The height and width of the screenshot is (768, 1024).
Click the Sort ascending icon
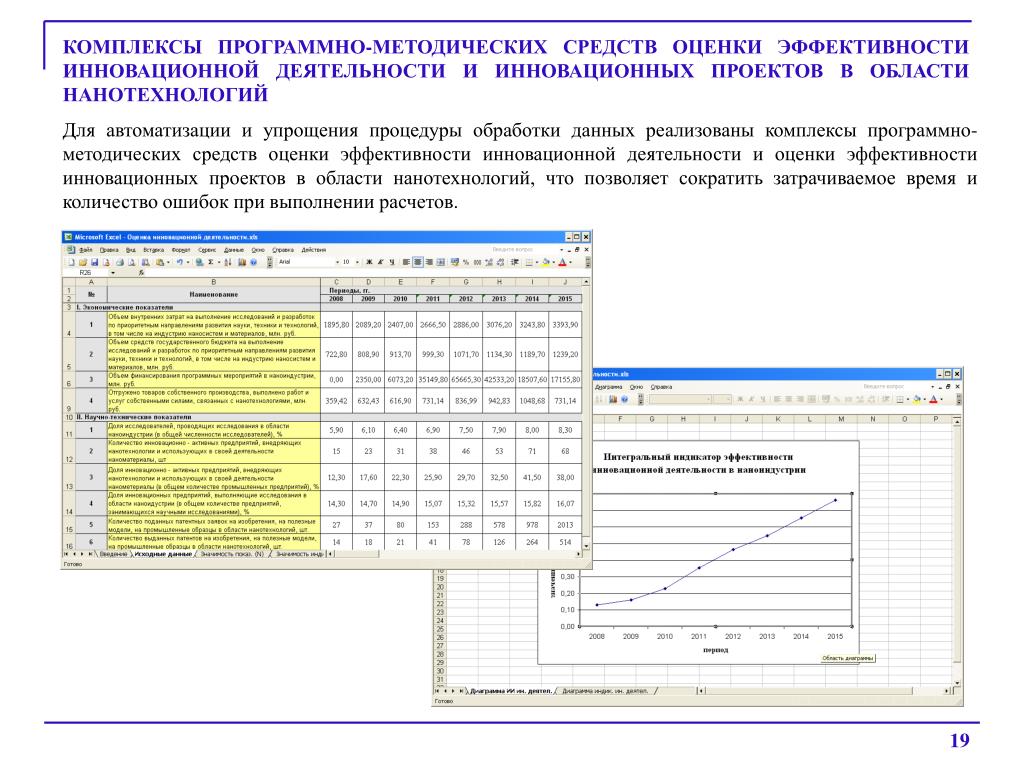pos(228,262)
